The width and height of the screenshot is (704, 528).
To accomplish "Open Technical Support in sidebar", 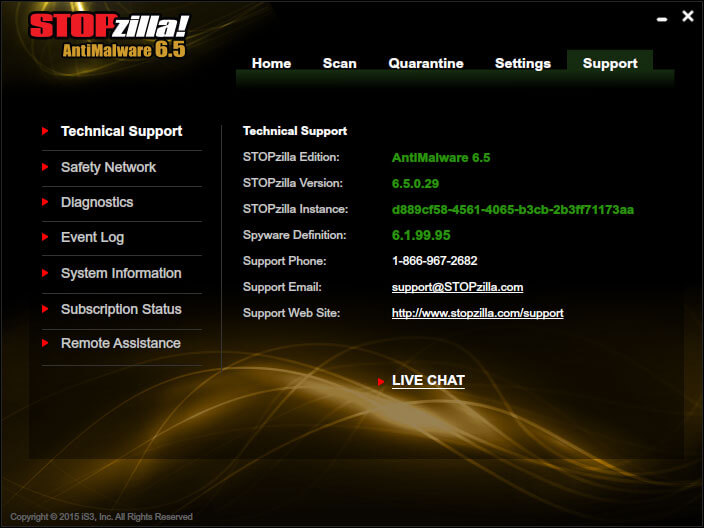I will pyautogui.click(x=122, y=131).
